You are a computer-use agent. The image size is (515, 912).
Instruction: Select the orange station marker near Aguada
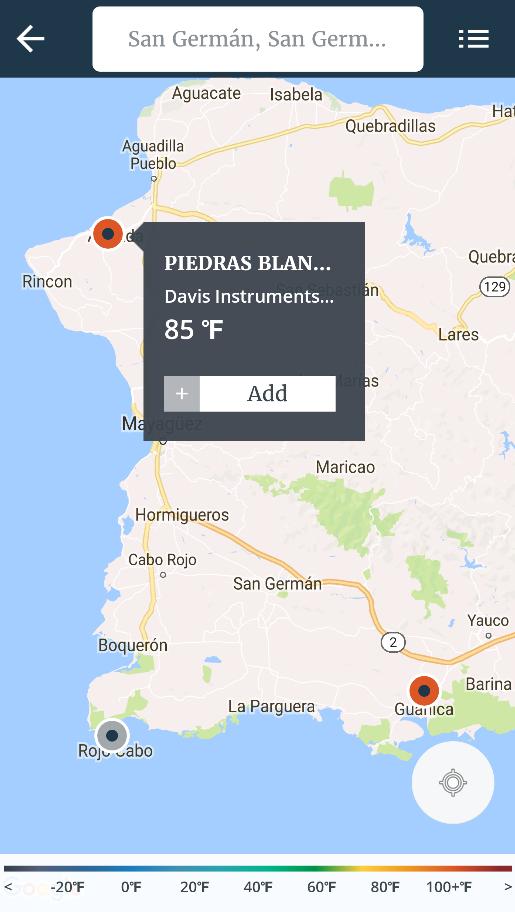tap(108, 234)
